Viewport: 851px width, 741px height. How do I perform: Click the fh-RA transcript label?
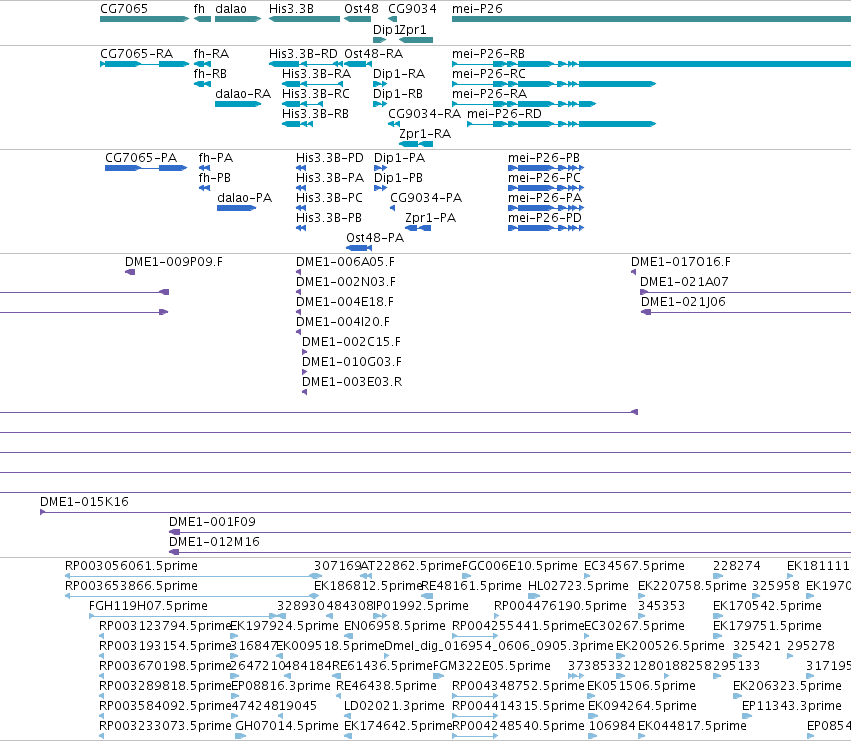coord(211,54)
